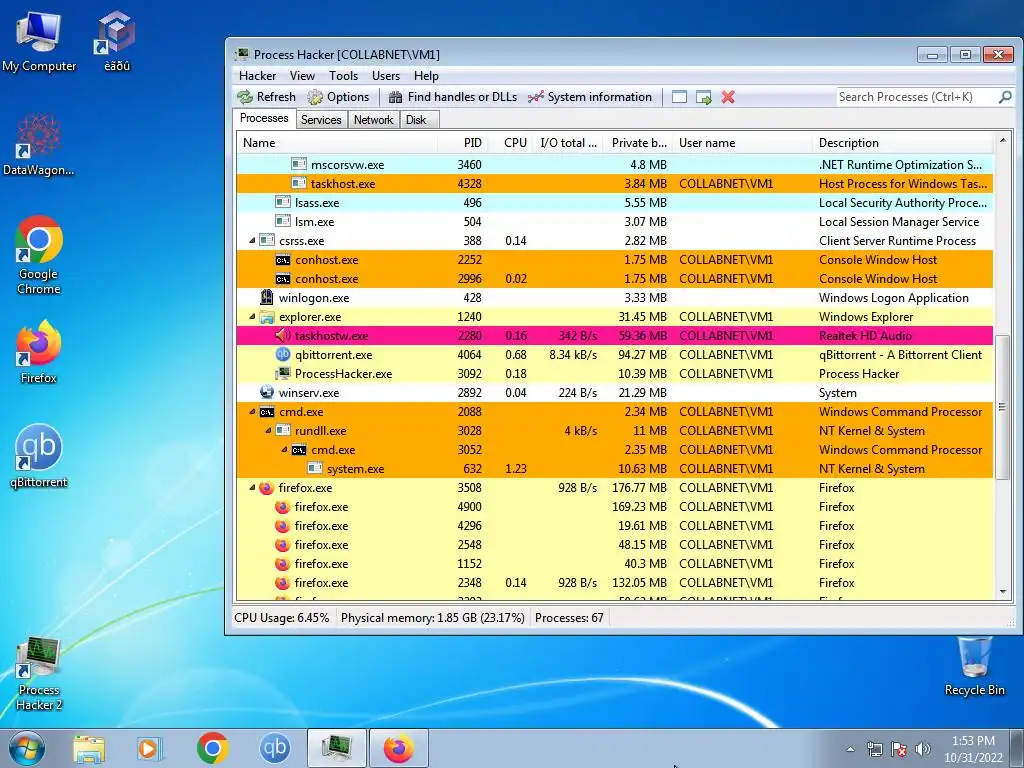This screenshot has width=1024, height=768.
Task: Click scrollbar down arrow in process list
Action: [1002, 592]
